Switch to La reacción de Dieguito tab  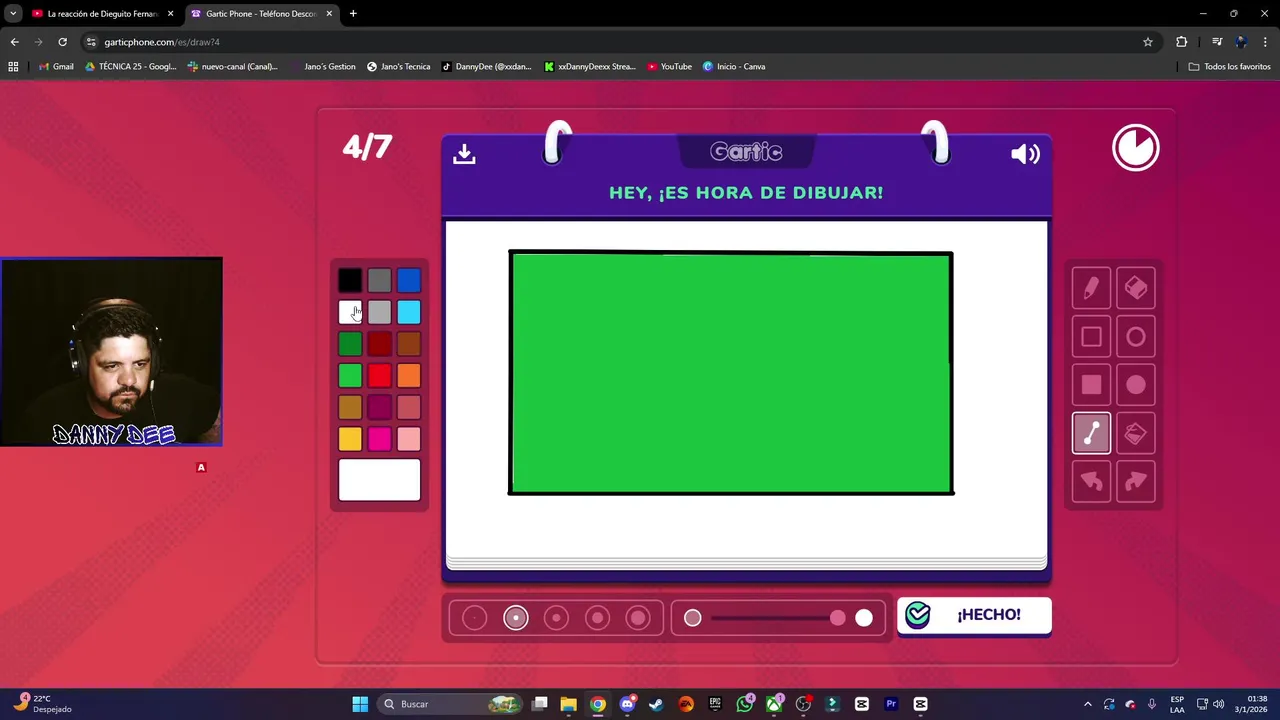(103, 14)
